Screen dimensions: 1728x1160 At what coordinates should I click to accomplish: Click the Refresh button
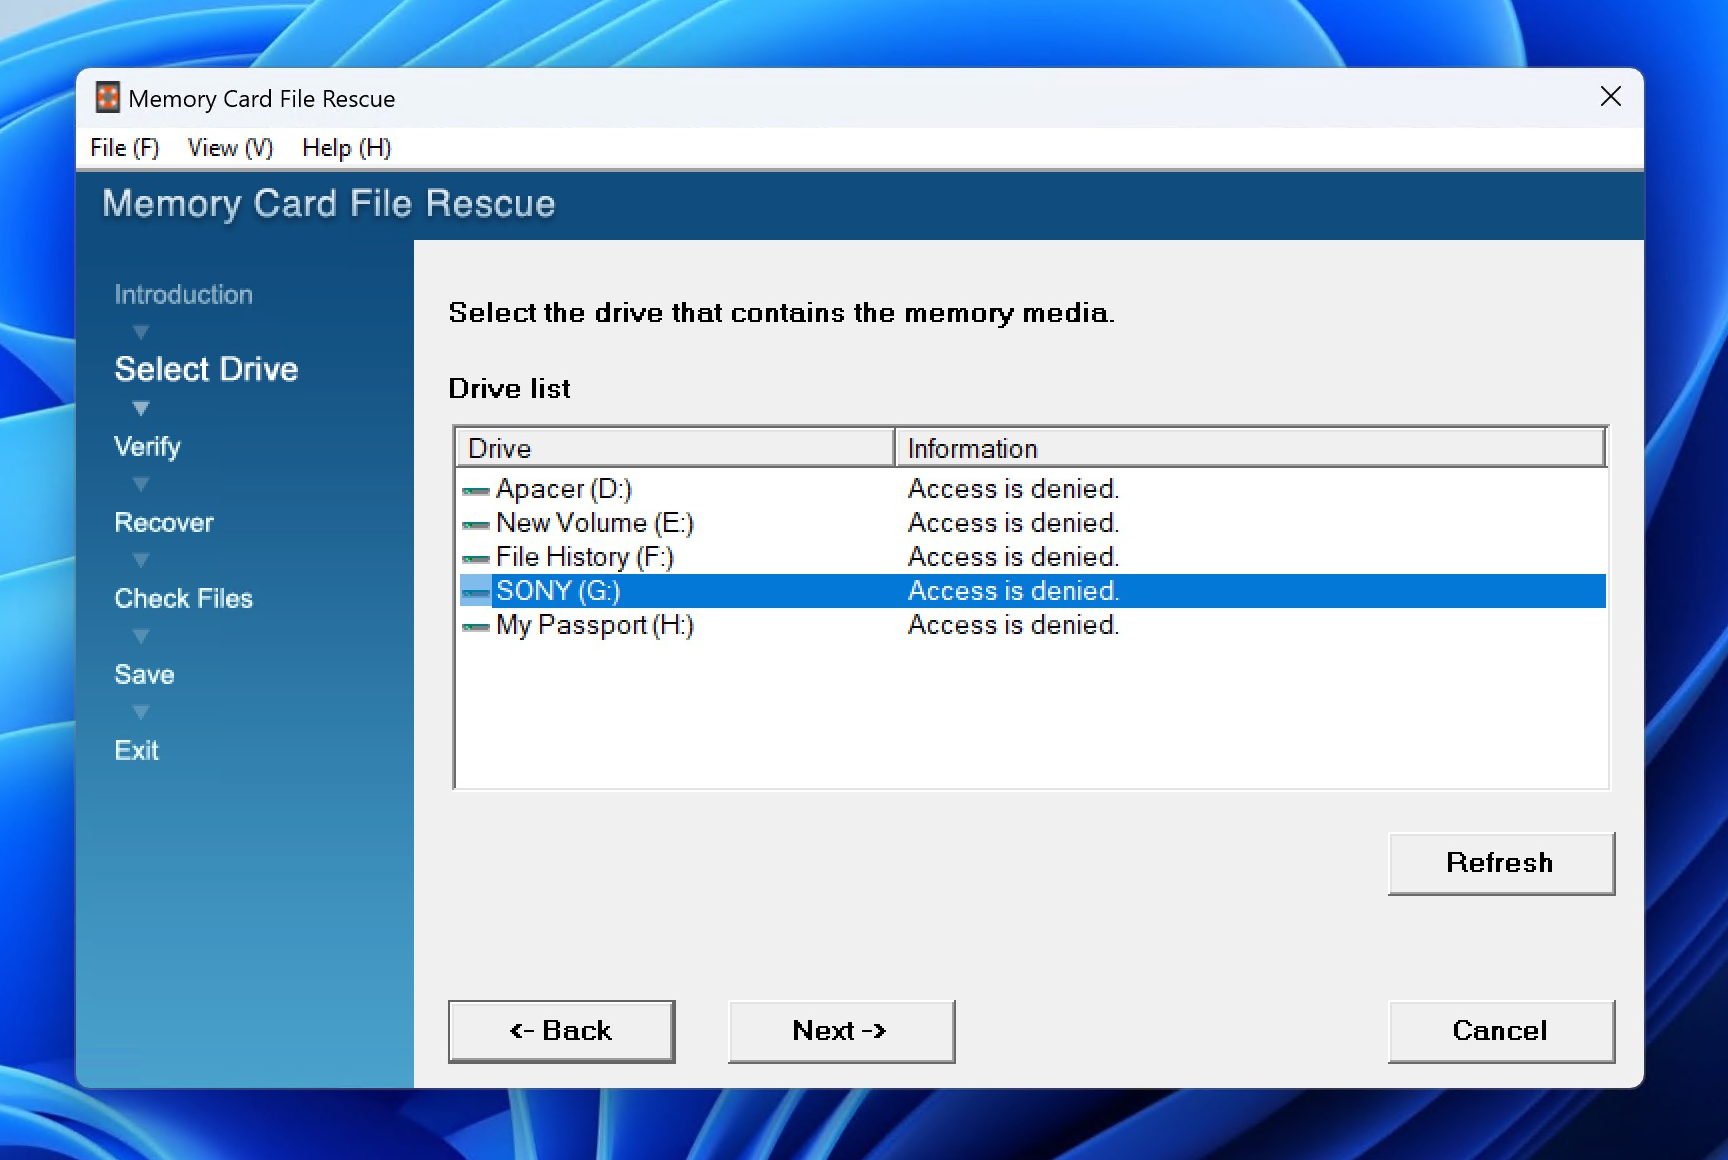[x=1501, y=863]
